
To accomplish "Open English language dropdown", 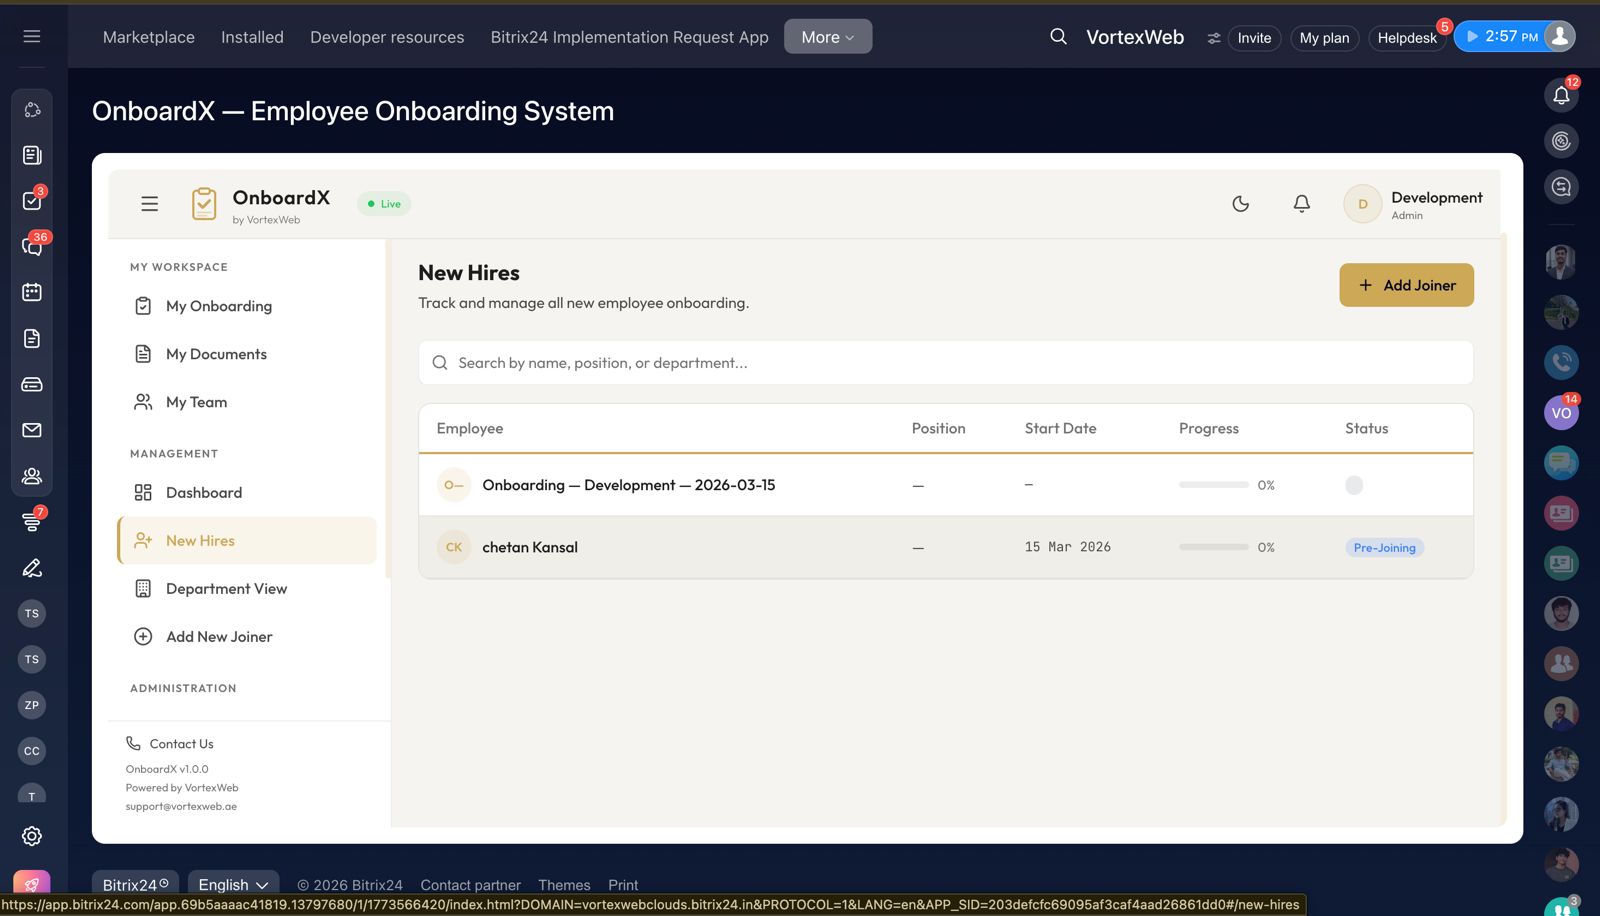I will [233, 885].
